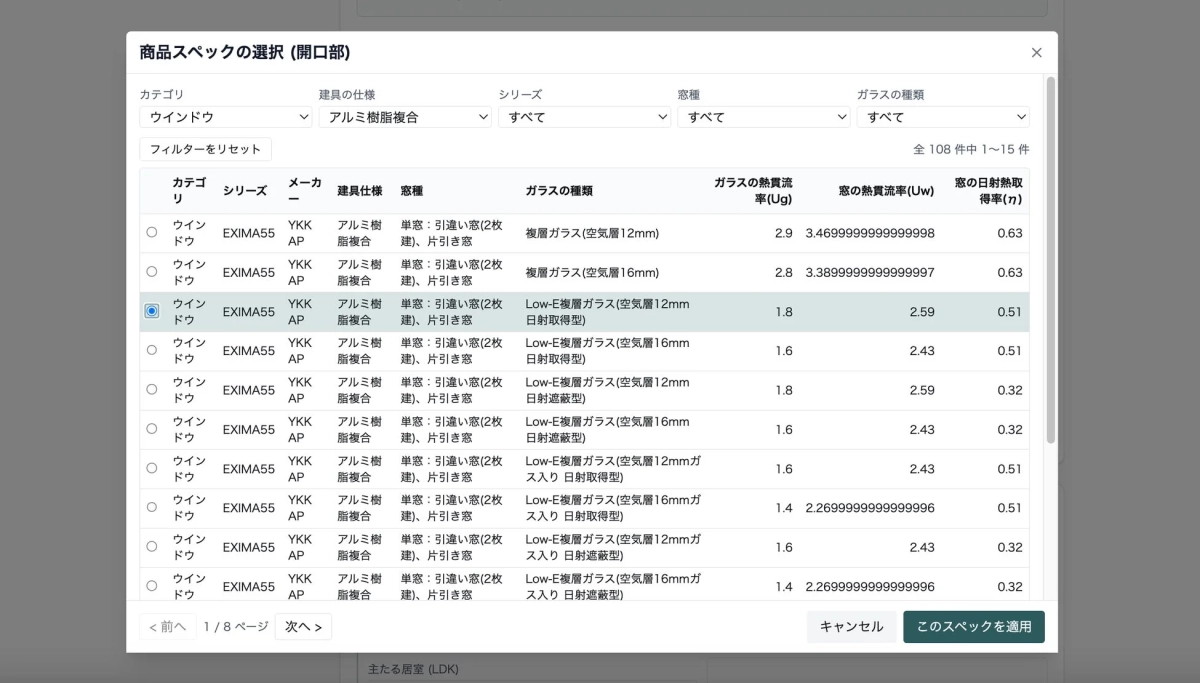Click the メーカー column header
The image size is (1200, 683).
pyautogui.click(x=305, y=191)
